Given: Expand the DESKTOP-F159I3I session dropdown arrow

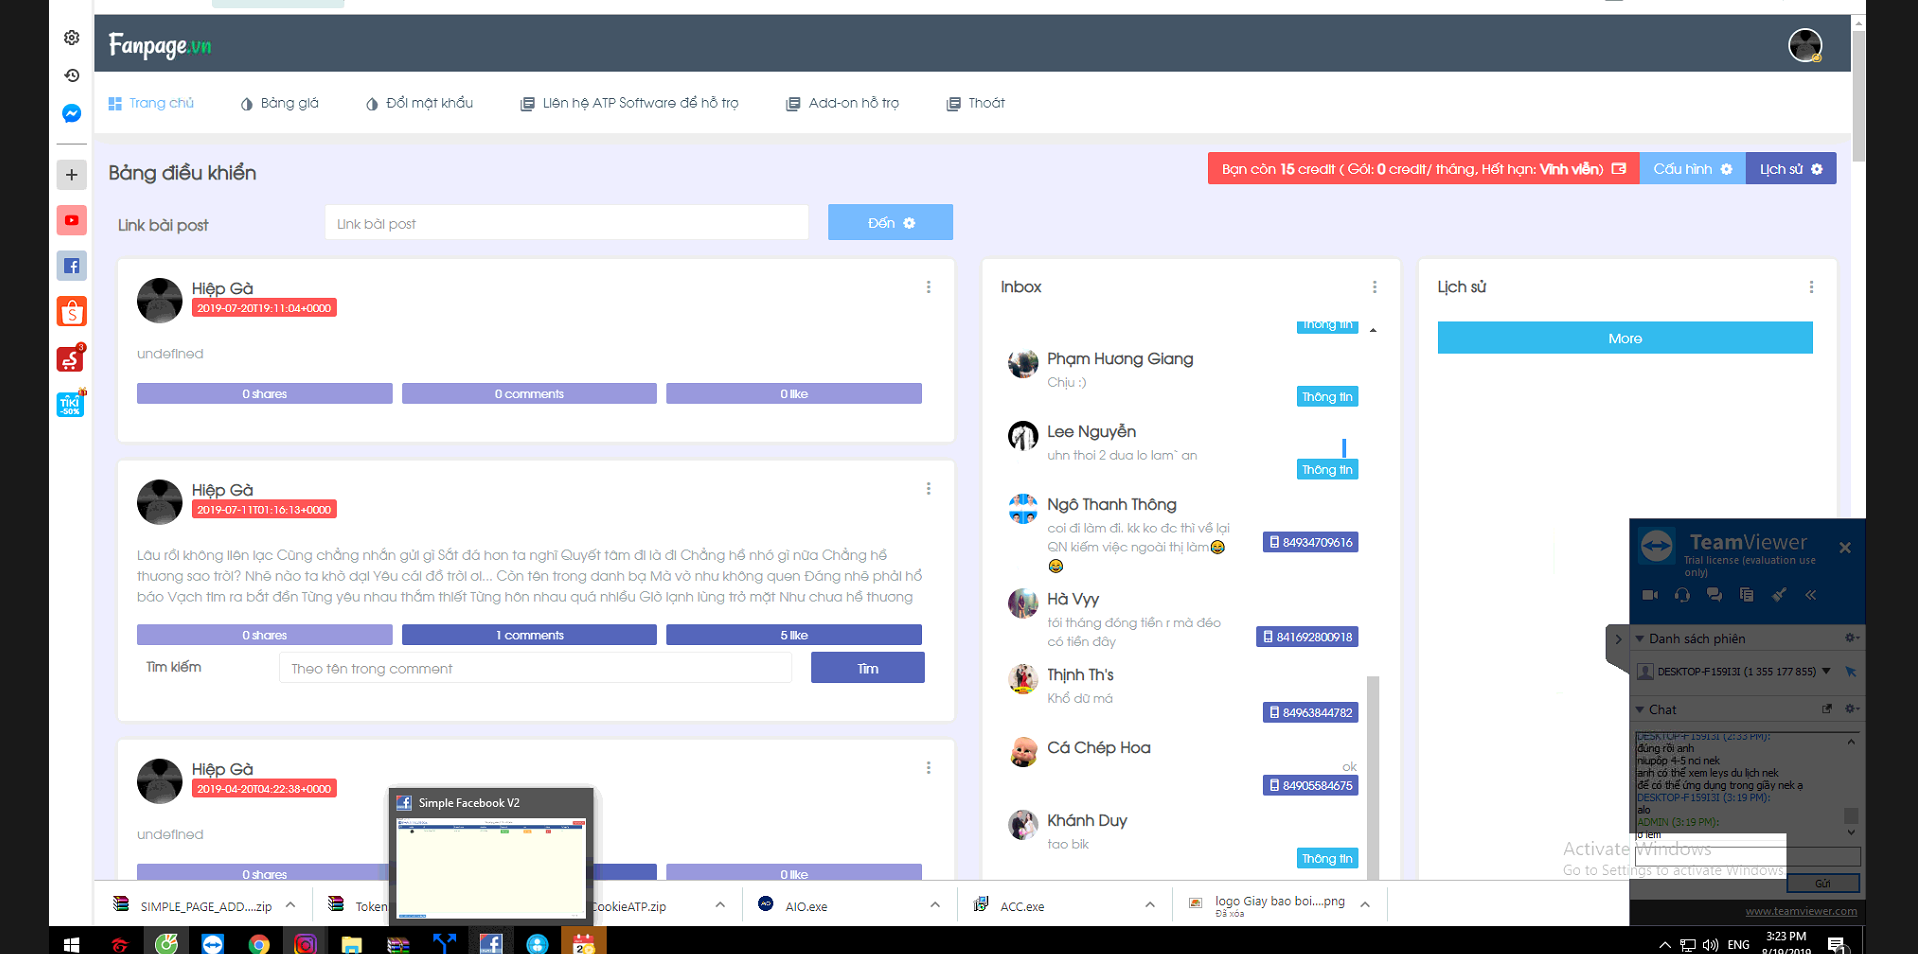Looking at the screenshot, I should 1827,671.
